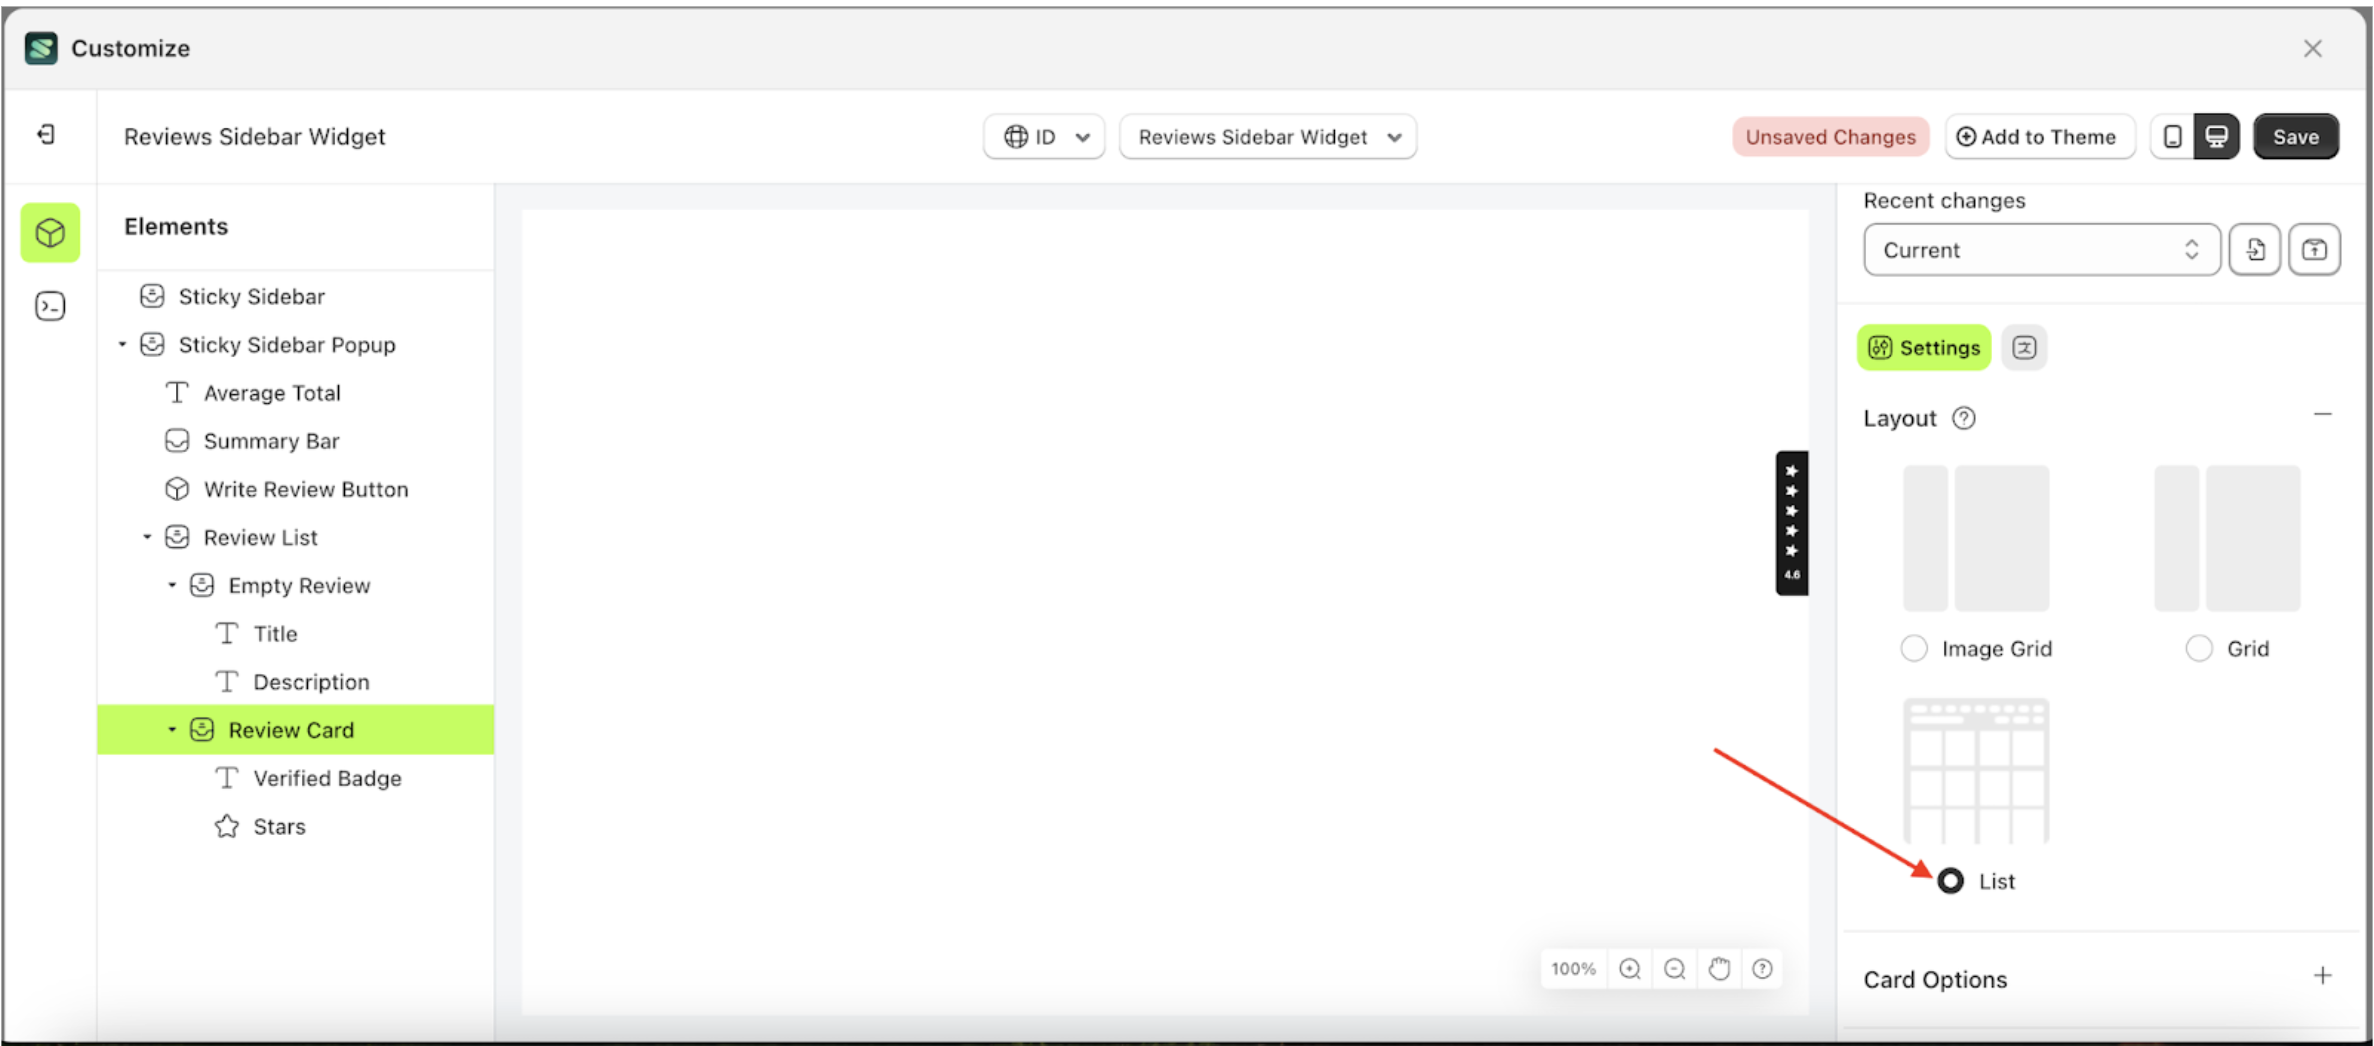
Task: Switch to the translations tab beside Settings
Action: pyautogui.click(x=2024, y=347)
